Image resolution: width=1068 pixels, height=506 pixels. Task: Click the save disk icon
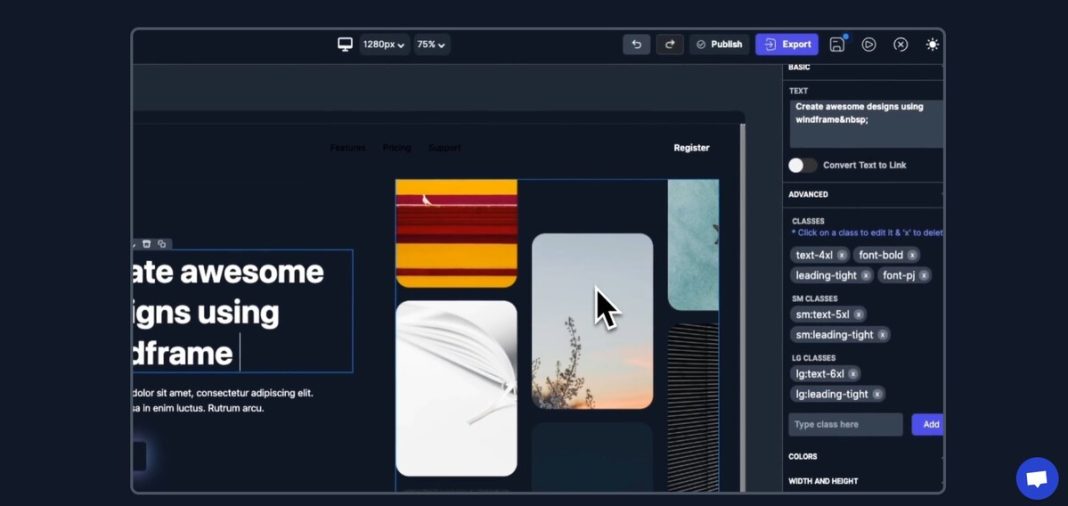[x=837, y=44]
